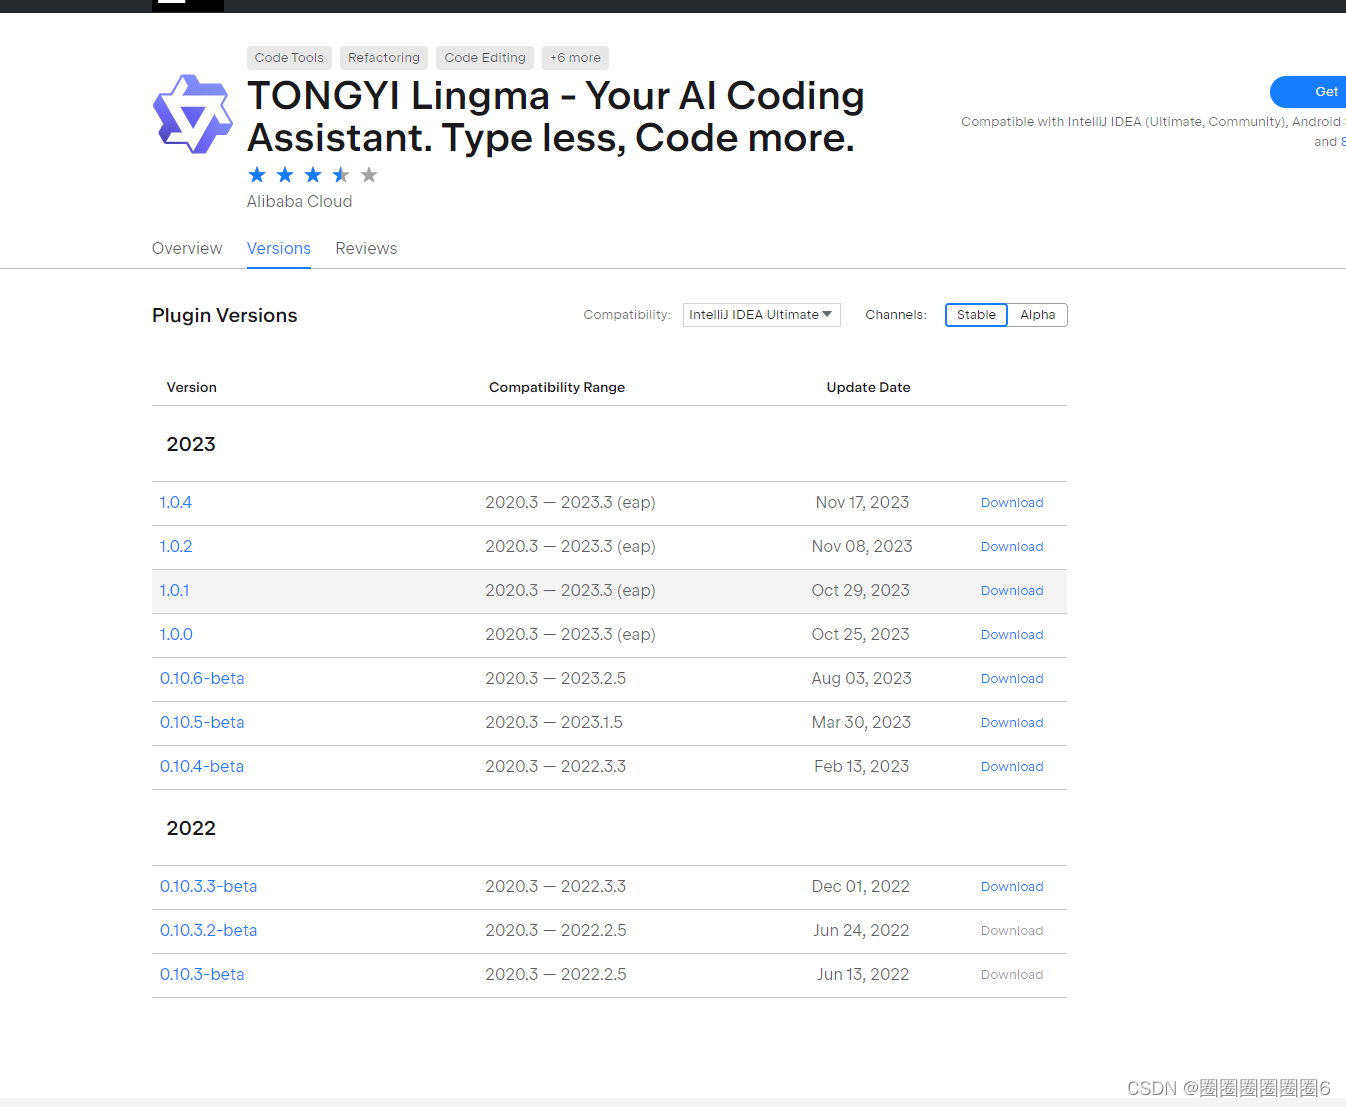Open the Reviews tab
The width and height of the screenshot is (1346, 1107).
366,248
